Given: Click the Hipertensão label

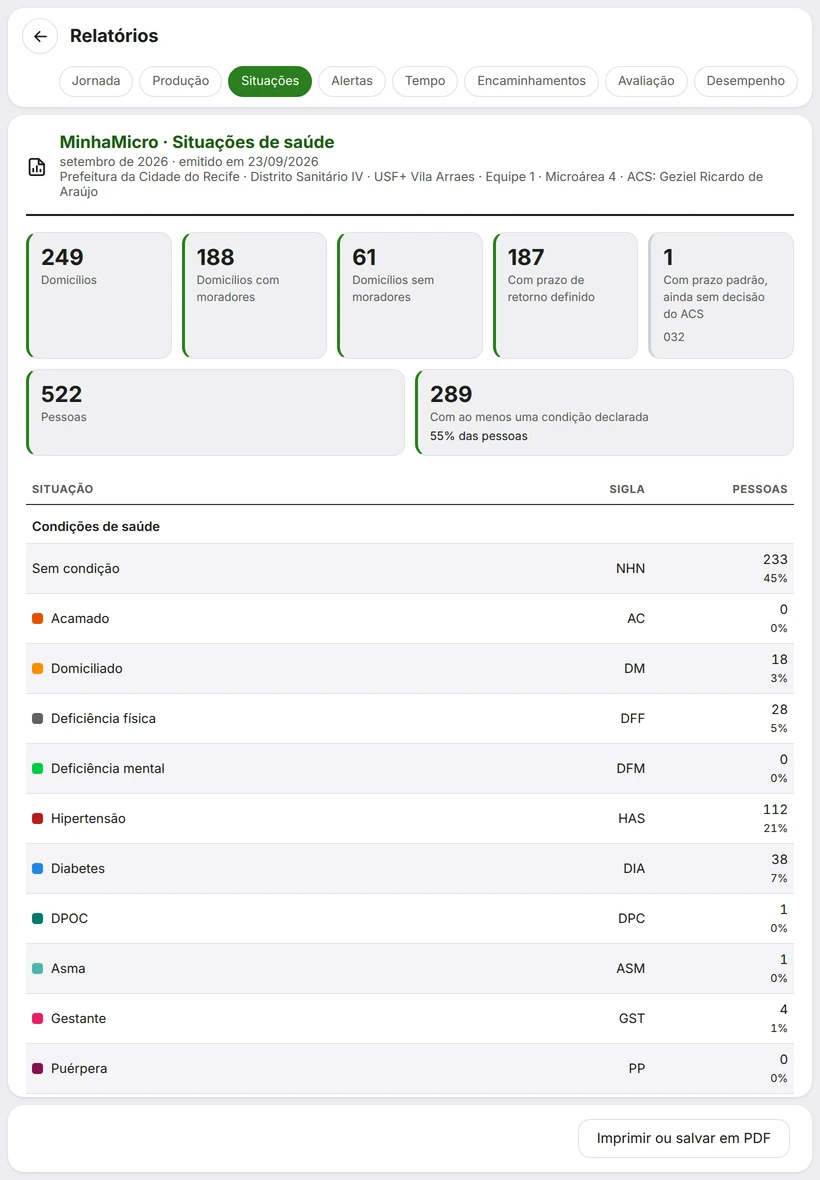Looking at the screenshot, I should tap(88, 819).
